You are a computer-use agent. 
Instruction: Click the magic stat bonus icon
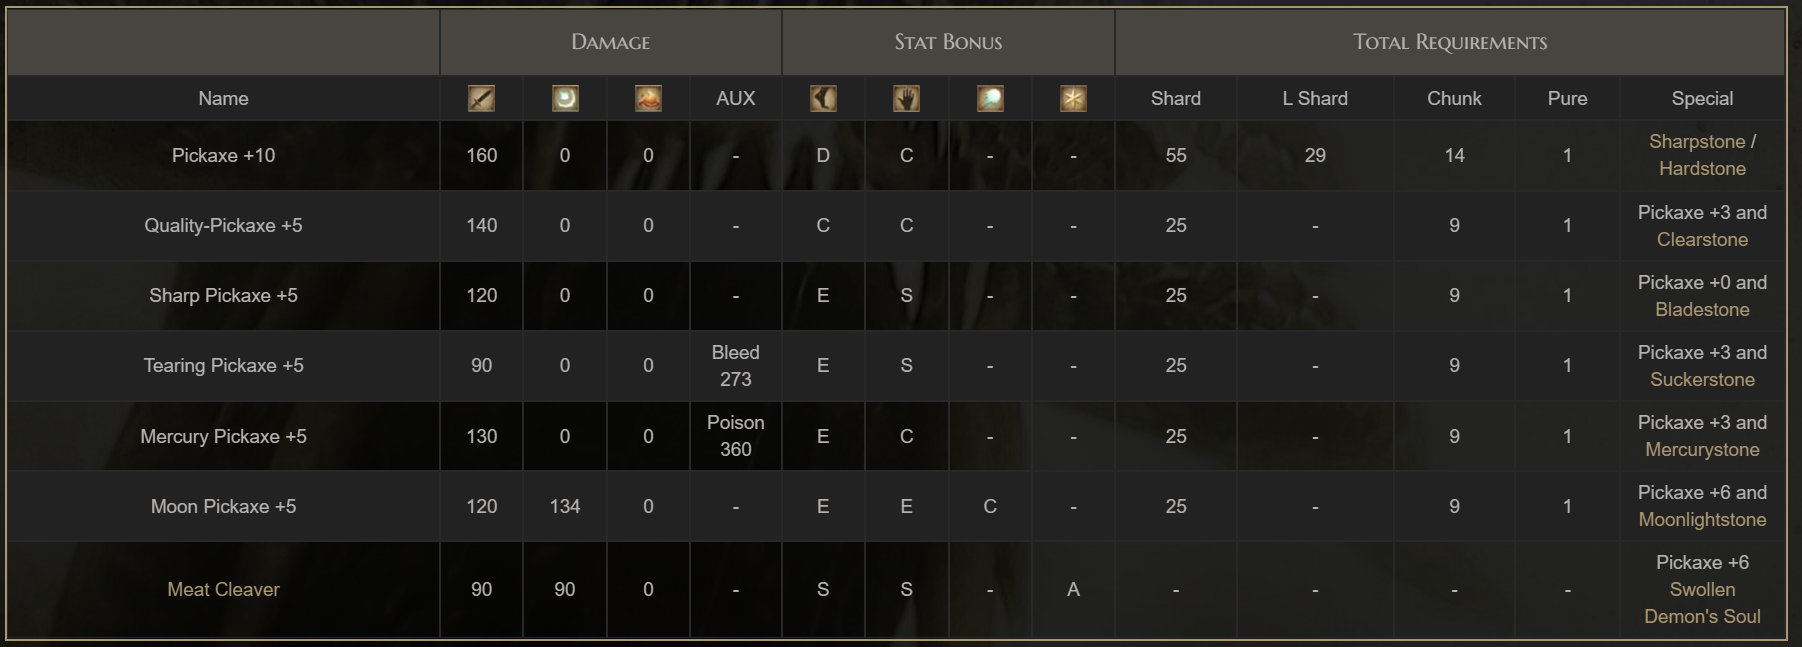[990, 98]
